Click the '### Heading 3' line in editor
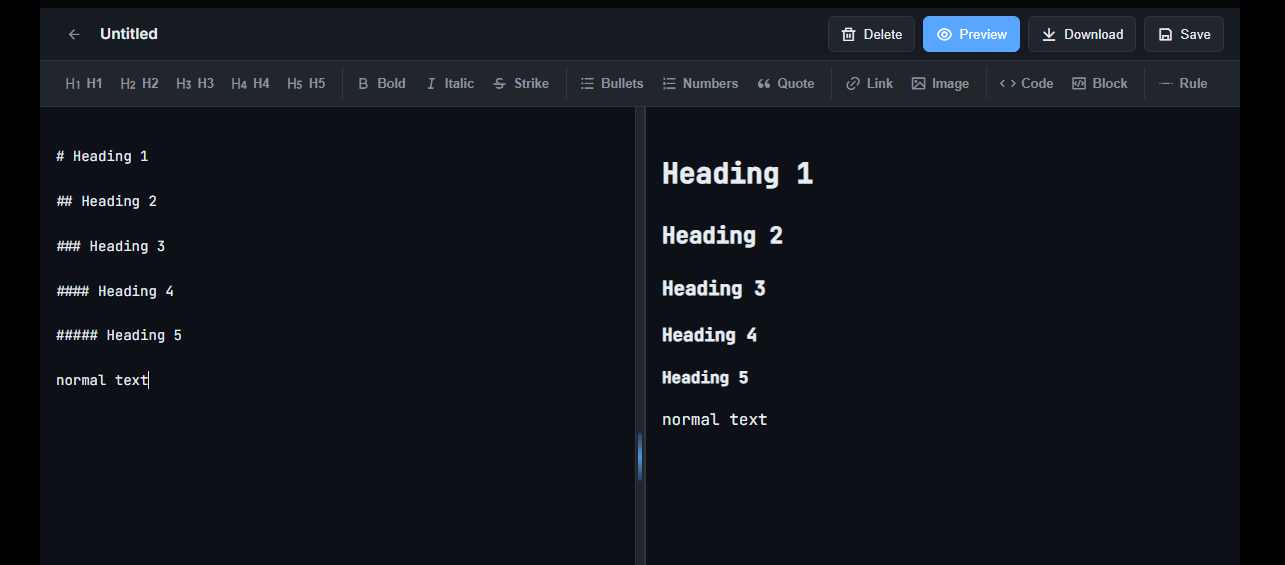Screen dimensions: 1285x565 click(x=110, y=246)
